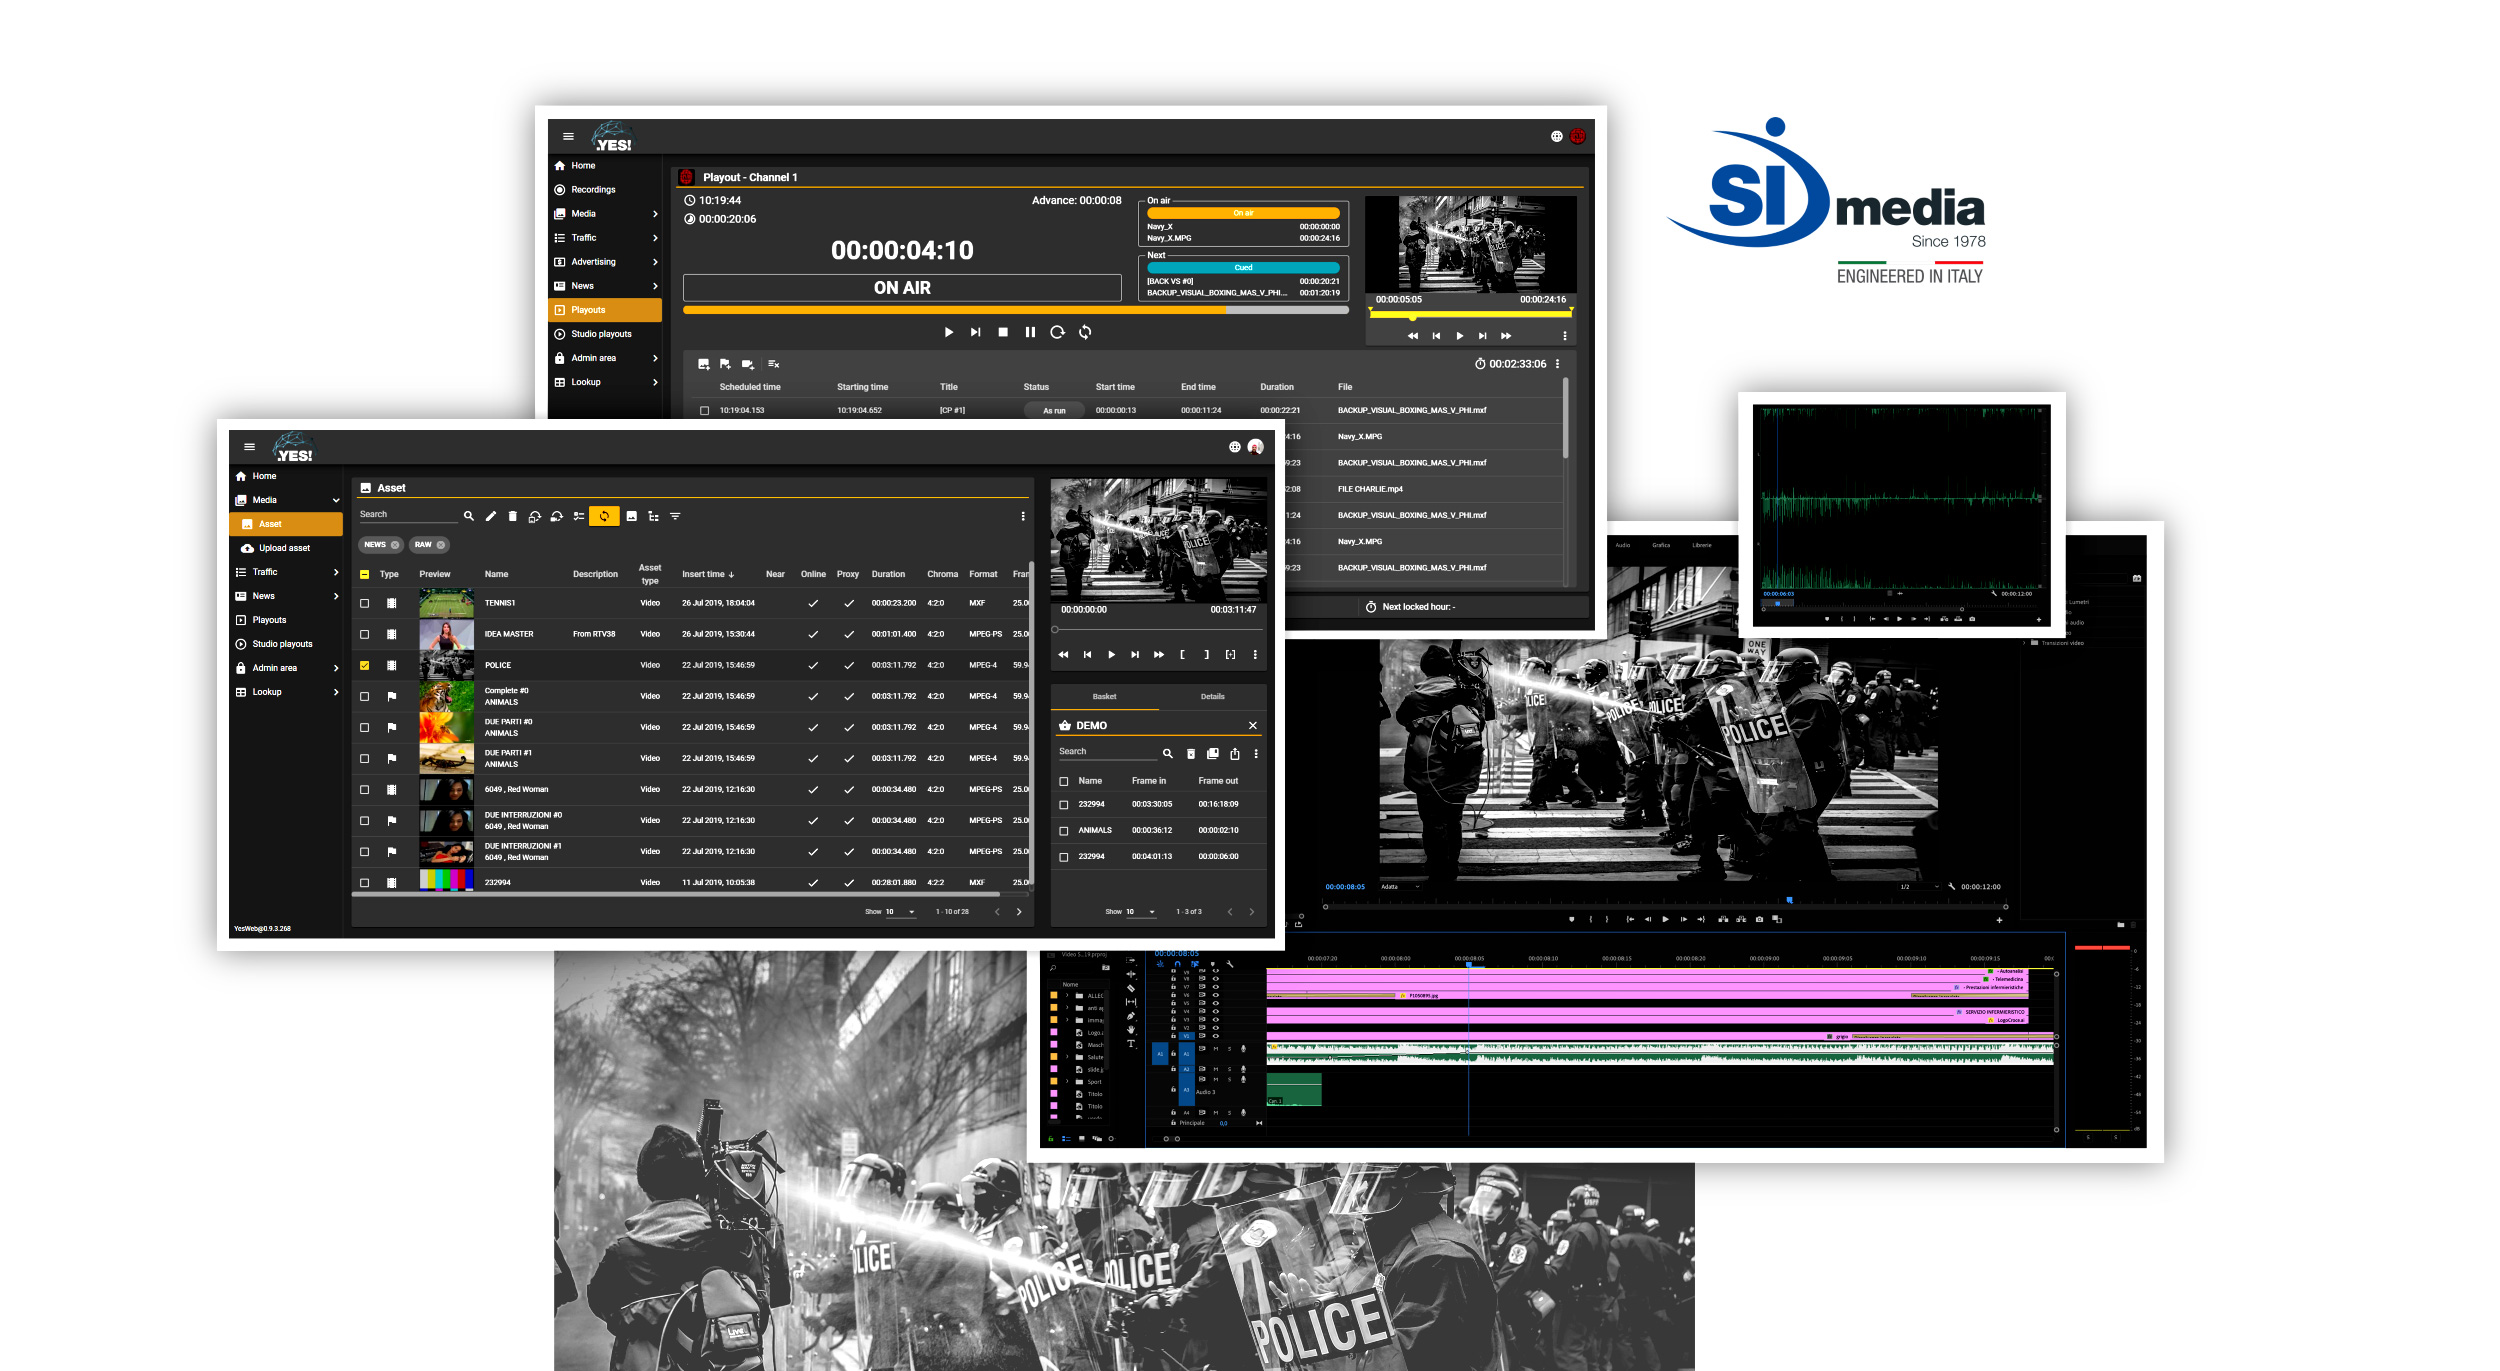
Task: Click the pause button in Playout Channel 1
Action: pyautogui.click(x=1030, y=332)
